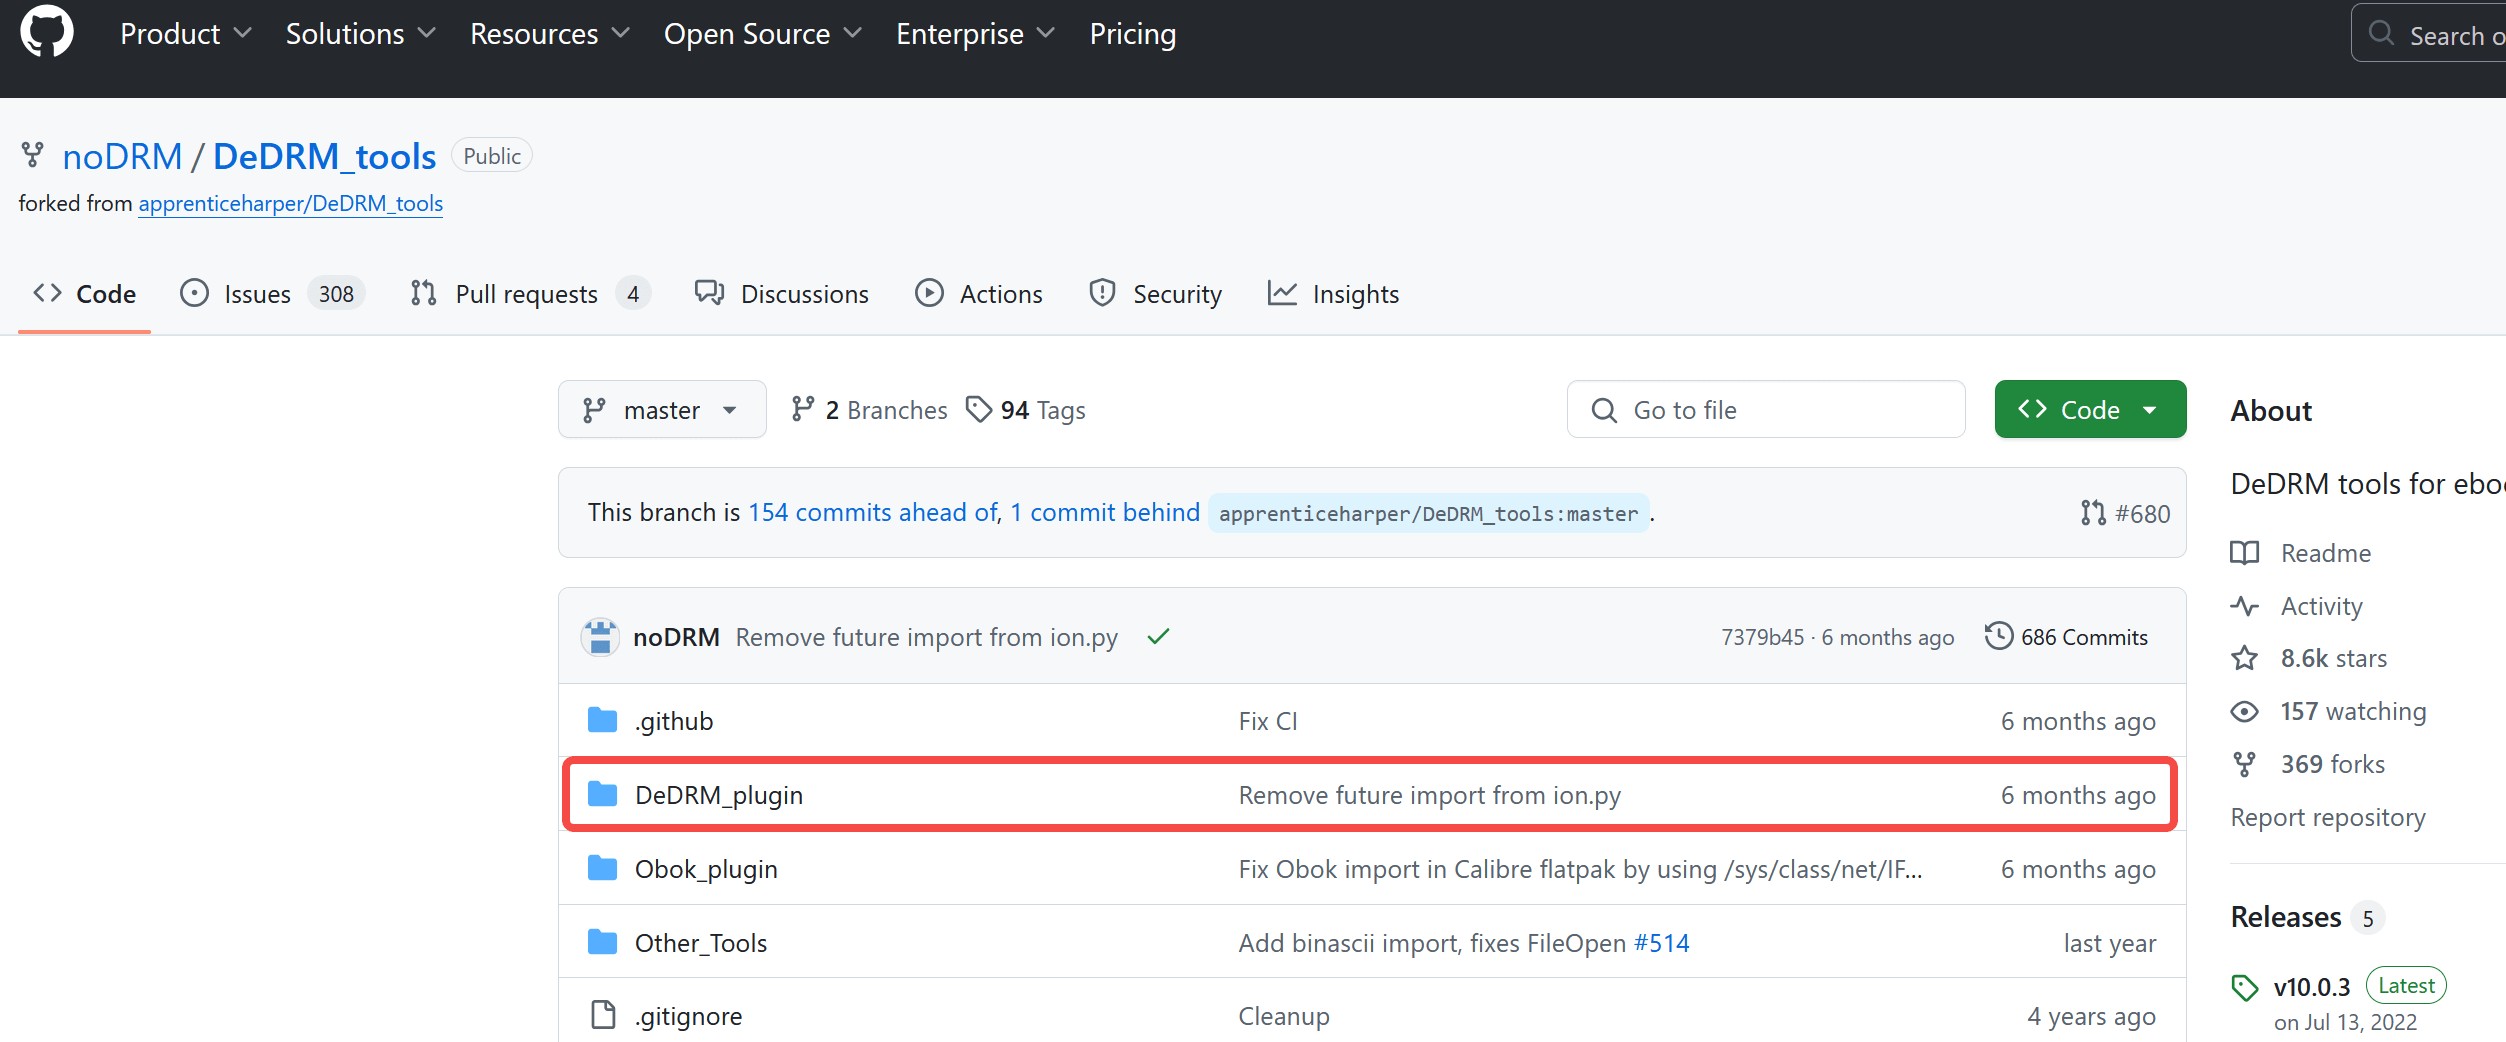The image size is (2506, 1042).
Task: Open the Obok_plugin folder
Action: coord(706,869)
